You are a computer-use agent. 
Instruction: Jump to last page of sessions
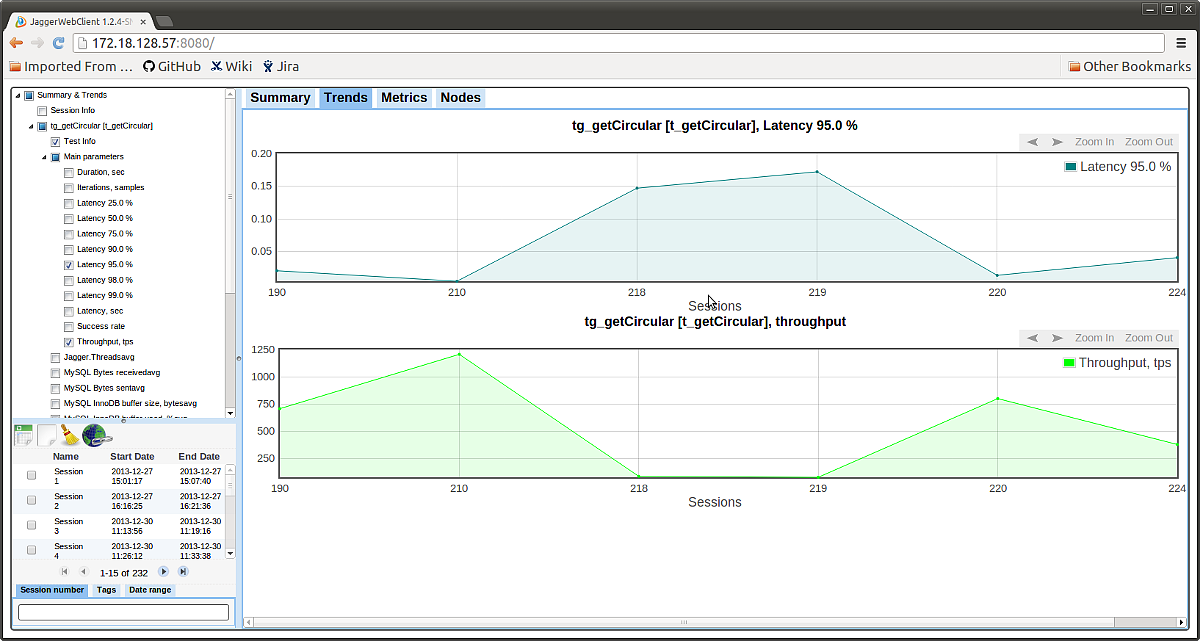(183, 571)
